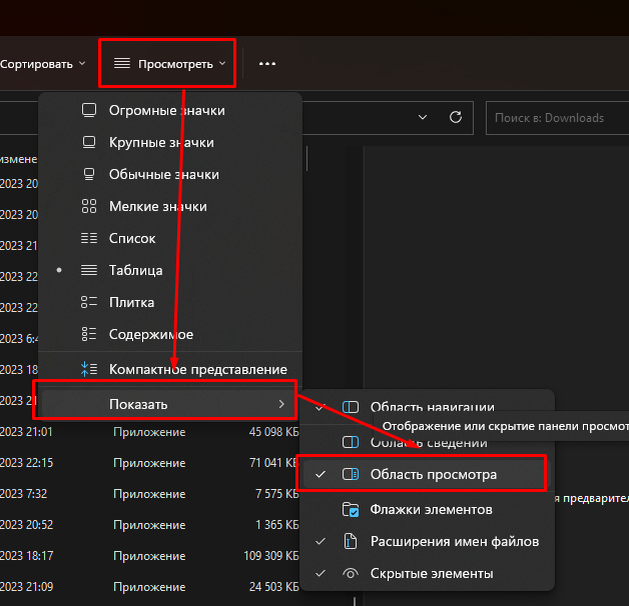Select Плитка view option
This screenshot has width=629, height=606.
[170, 302]
